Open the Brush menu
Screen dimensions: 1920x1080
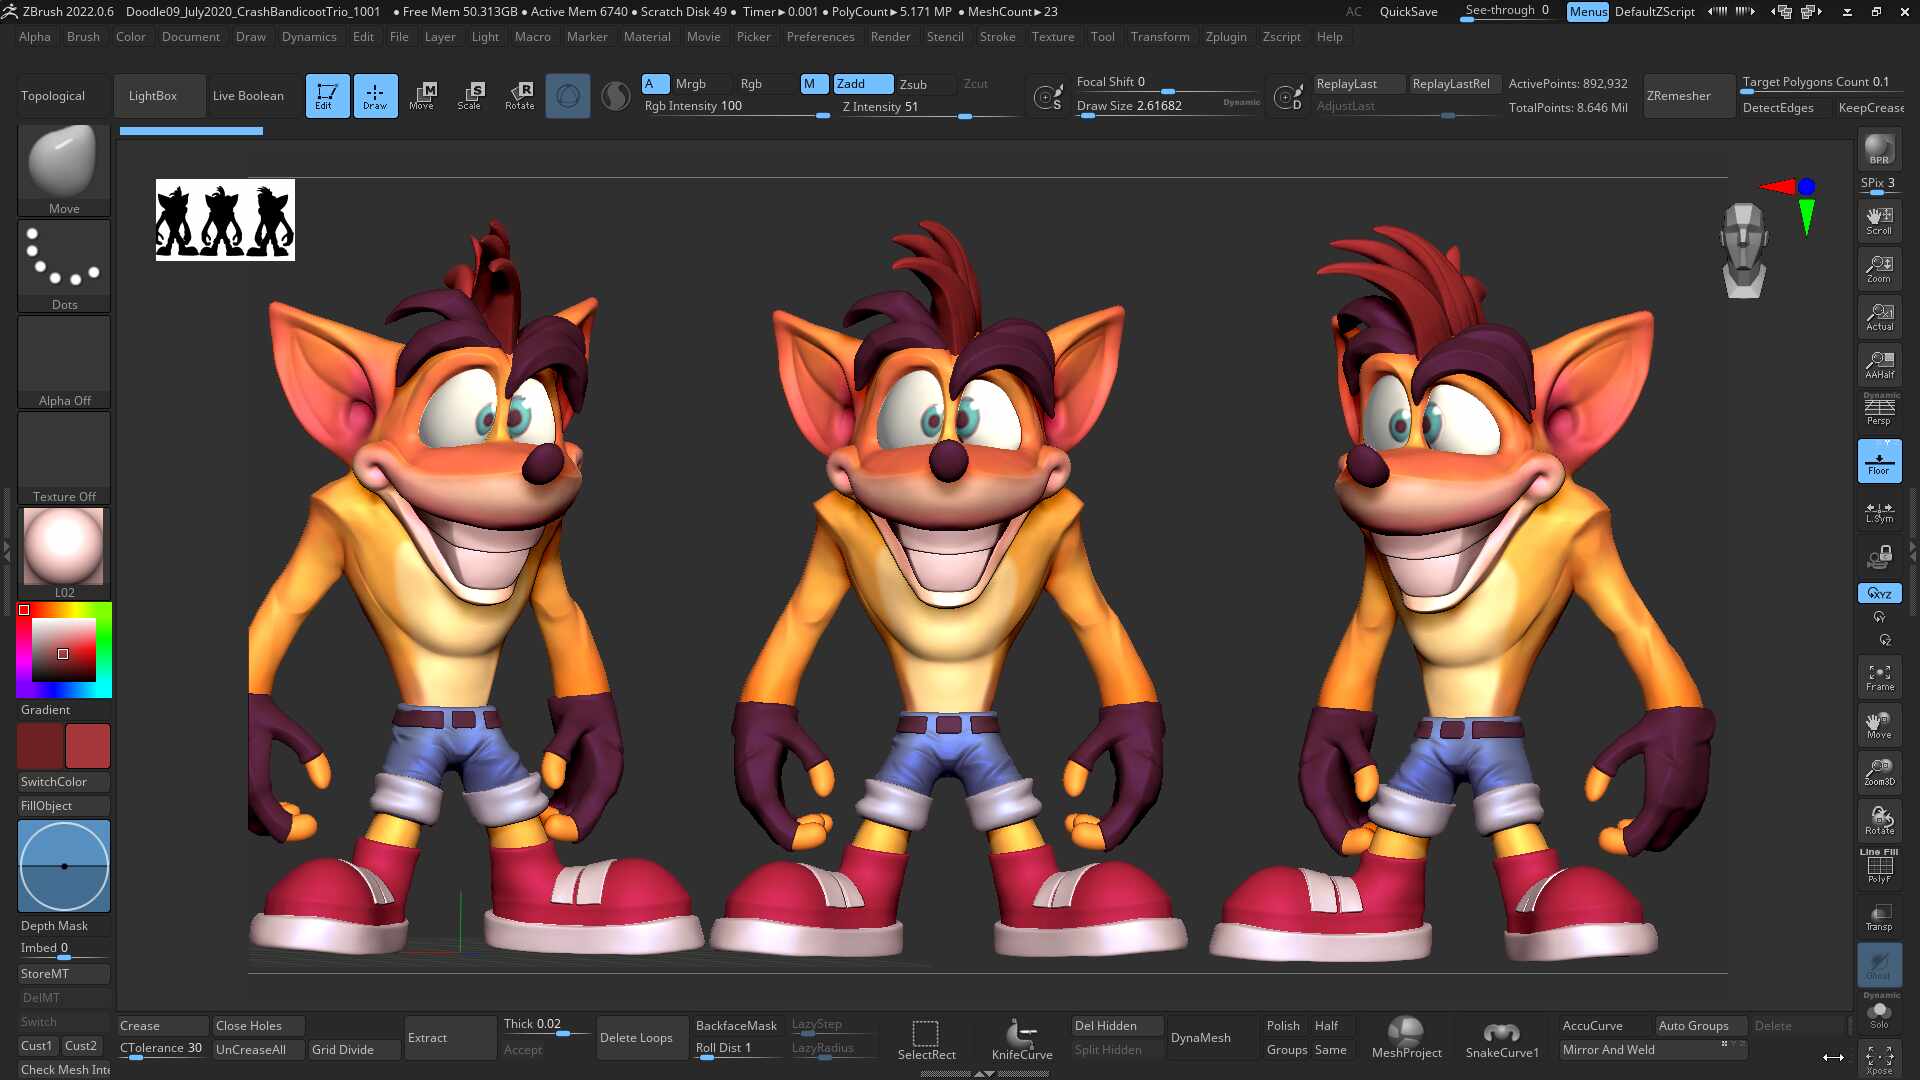tap(83, 37)
